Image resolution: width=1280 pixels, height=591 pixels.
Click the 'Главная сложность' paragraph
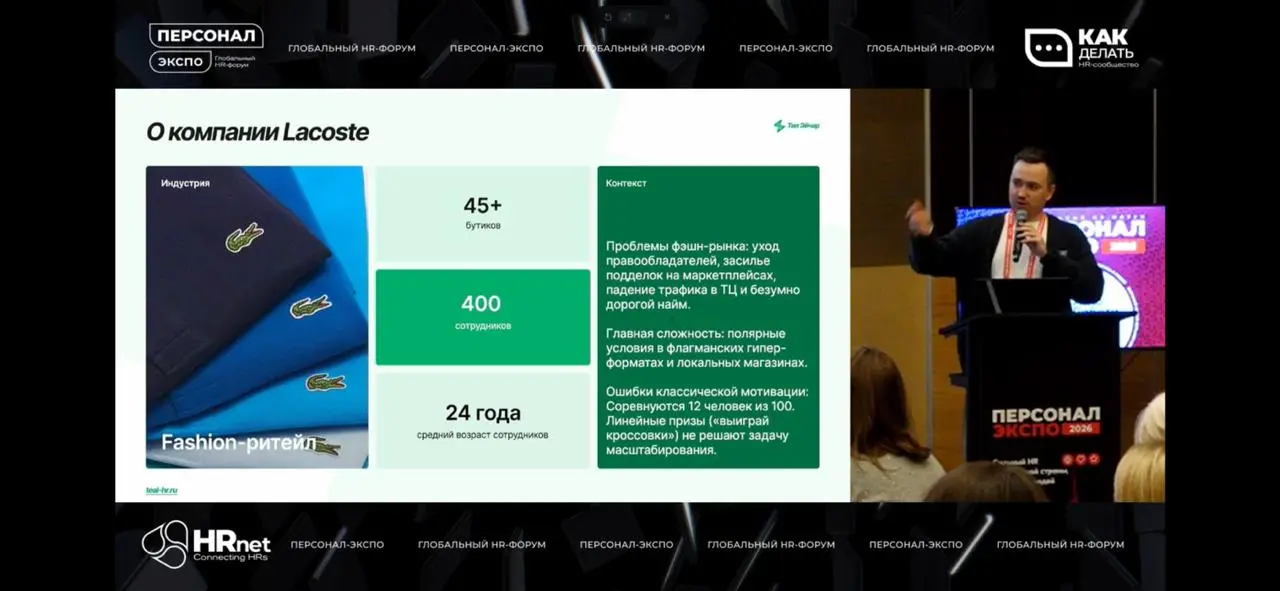[706, 348]
